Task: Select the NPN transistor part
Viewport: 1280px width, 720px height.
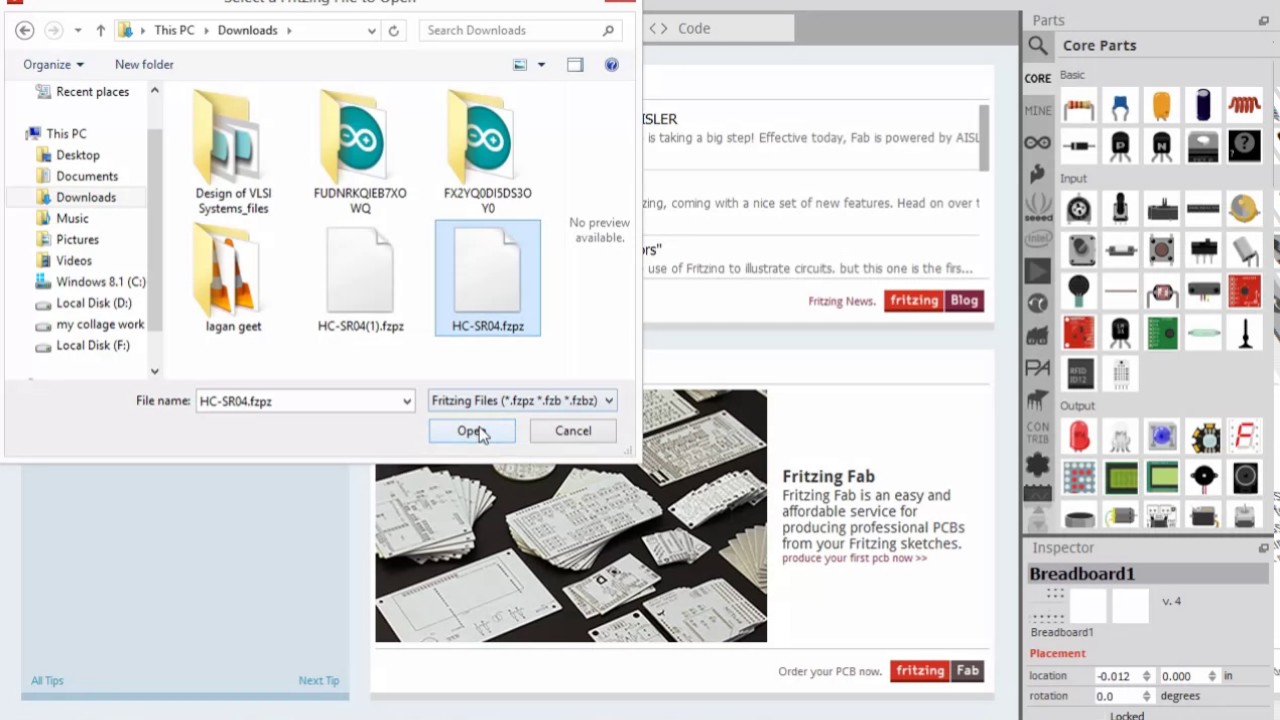Action: [x=1161, y=146]
